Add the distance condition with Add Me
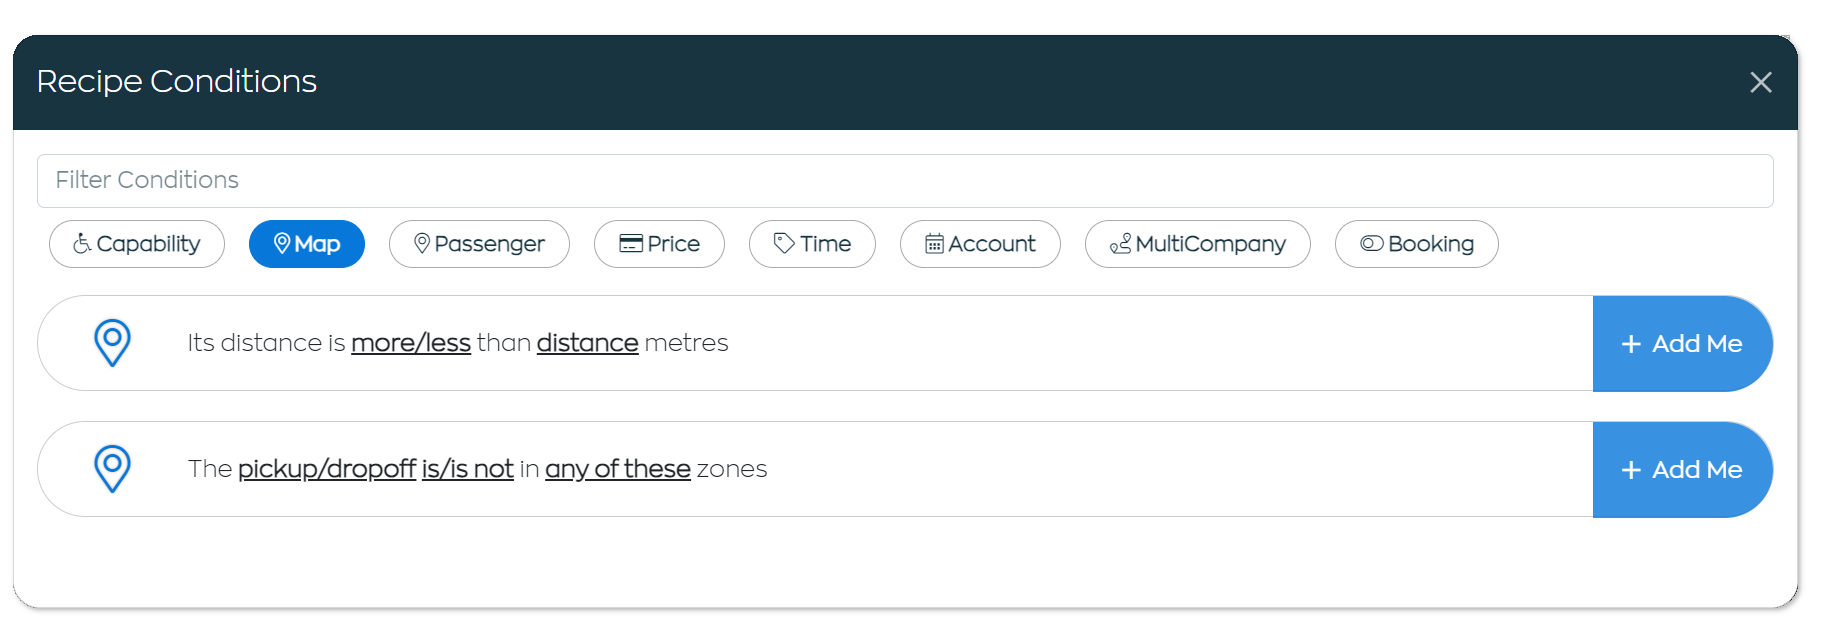Viewport: 1824px width, 642px height. click(x=1682, y=343)
